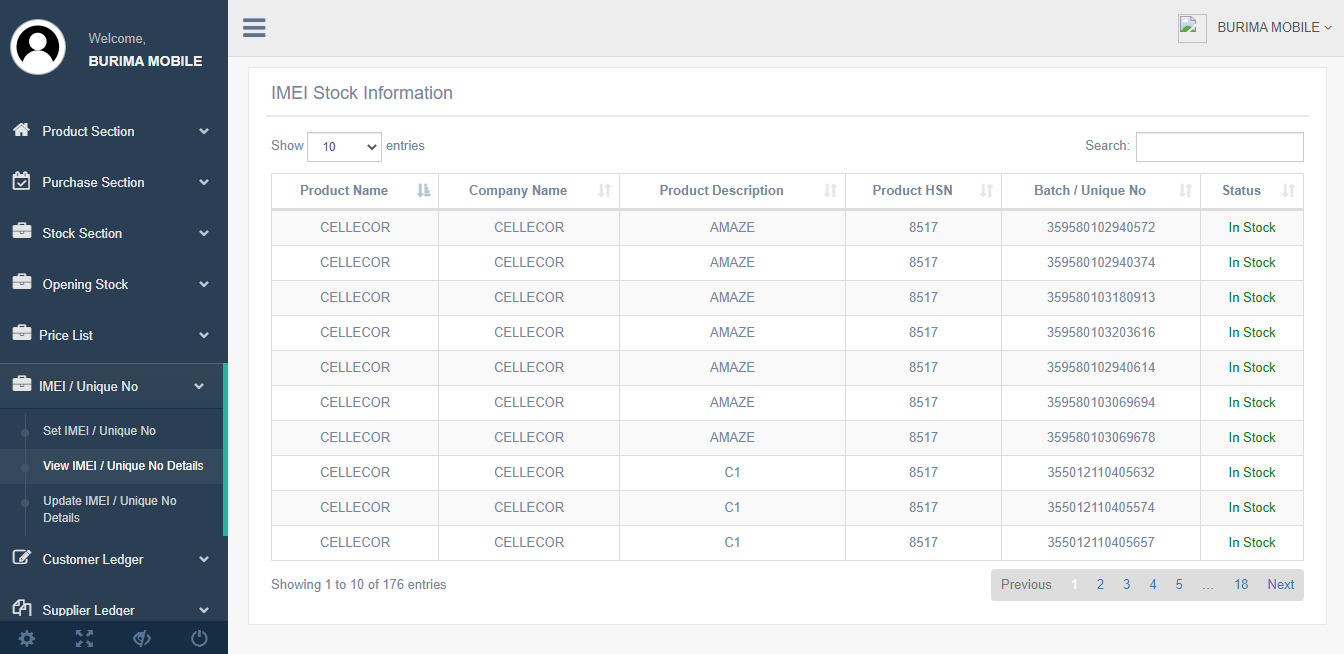
Task: Expand the Customer Ledger chevron
Action: pos(203,559)
